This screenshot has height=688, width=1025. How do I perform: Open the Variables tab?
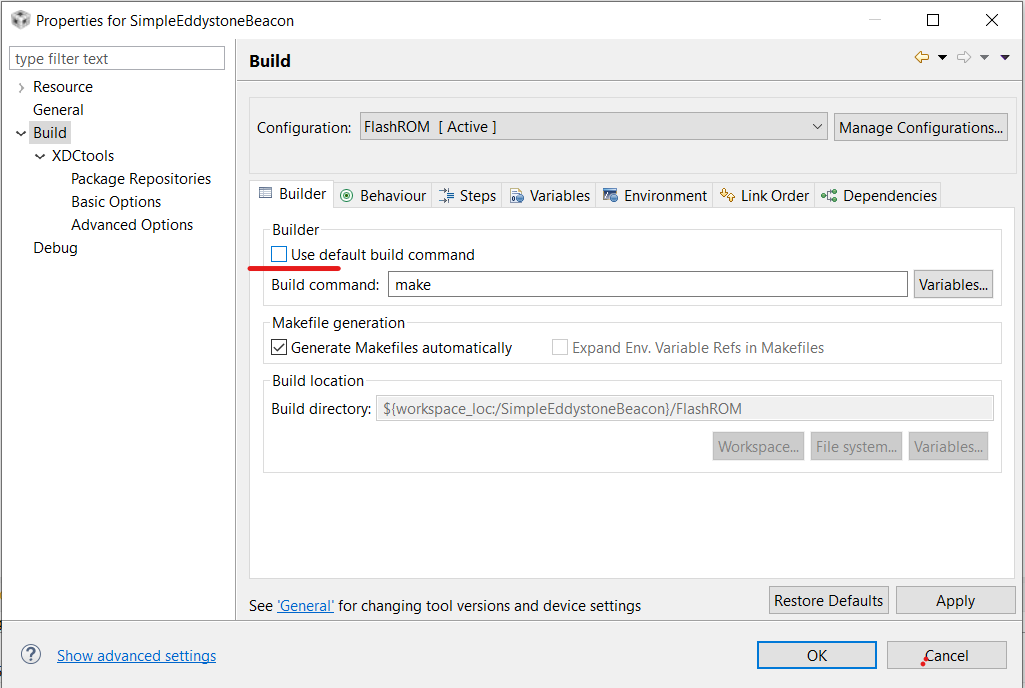[549, 196]
